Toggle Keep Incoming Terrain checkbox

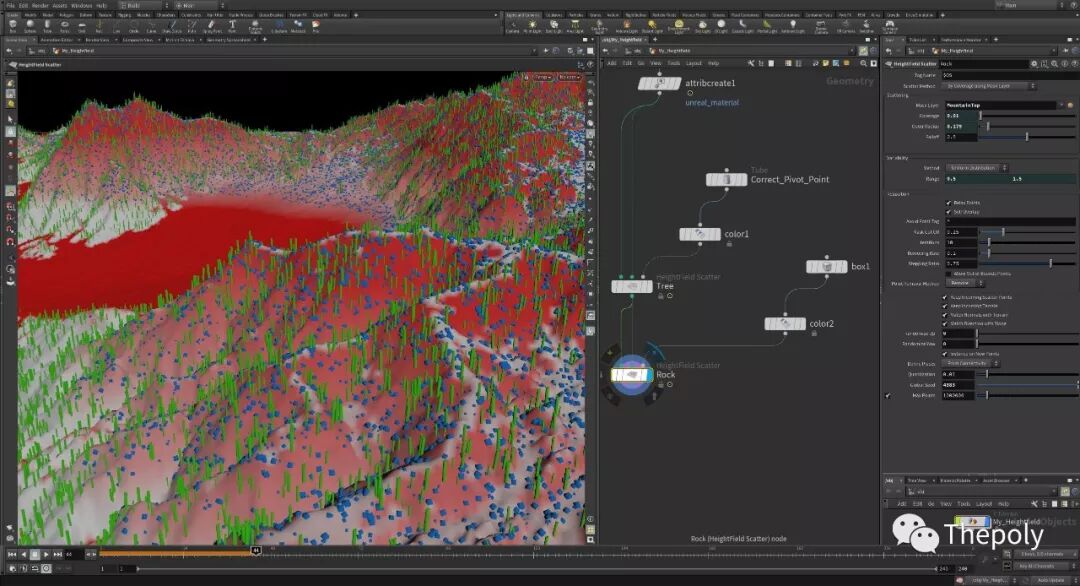[945, 306]
